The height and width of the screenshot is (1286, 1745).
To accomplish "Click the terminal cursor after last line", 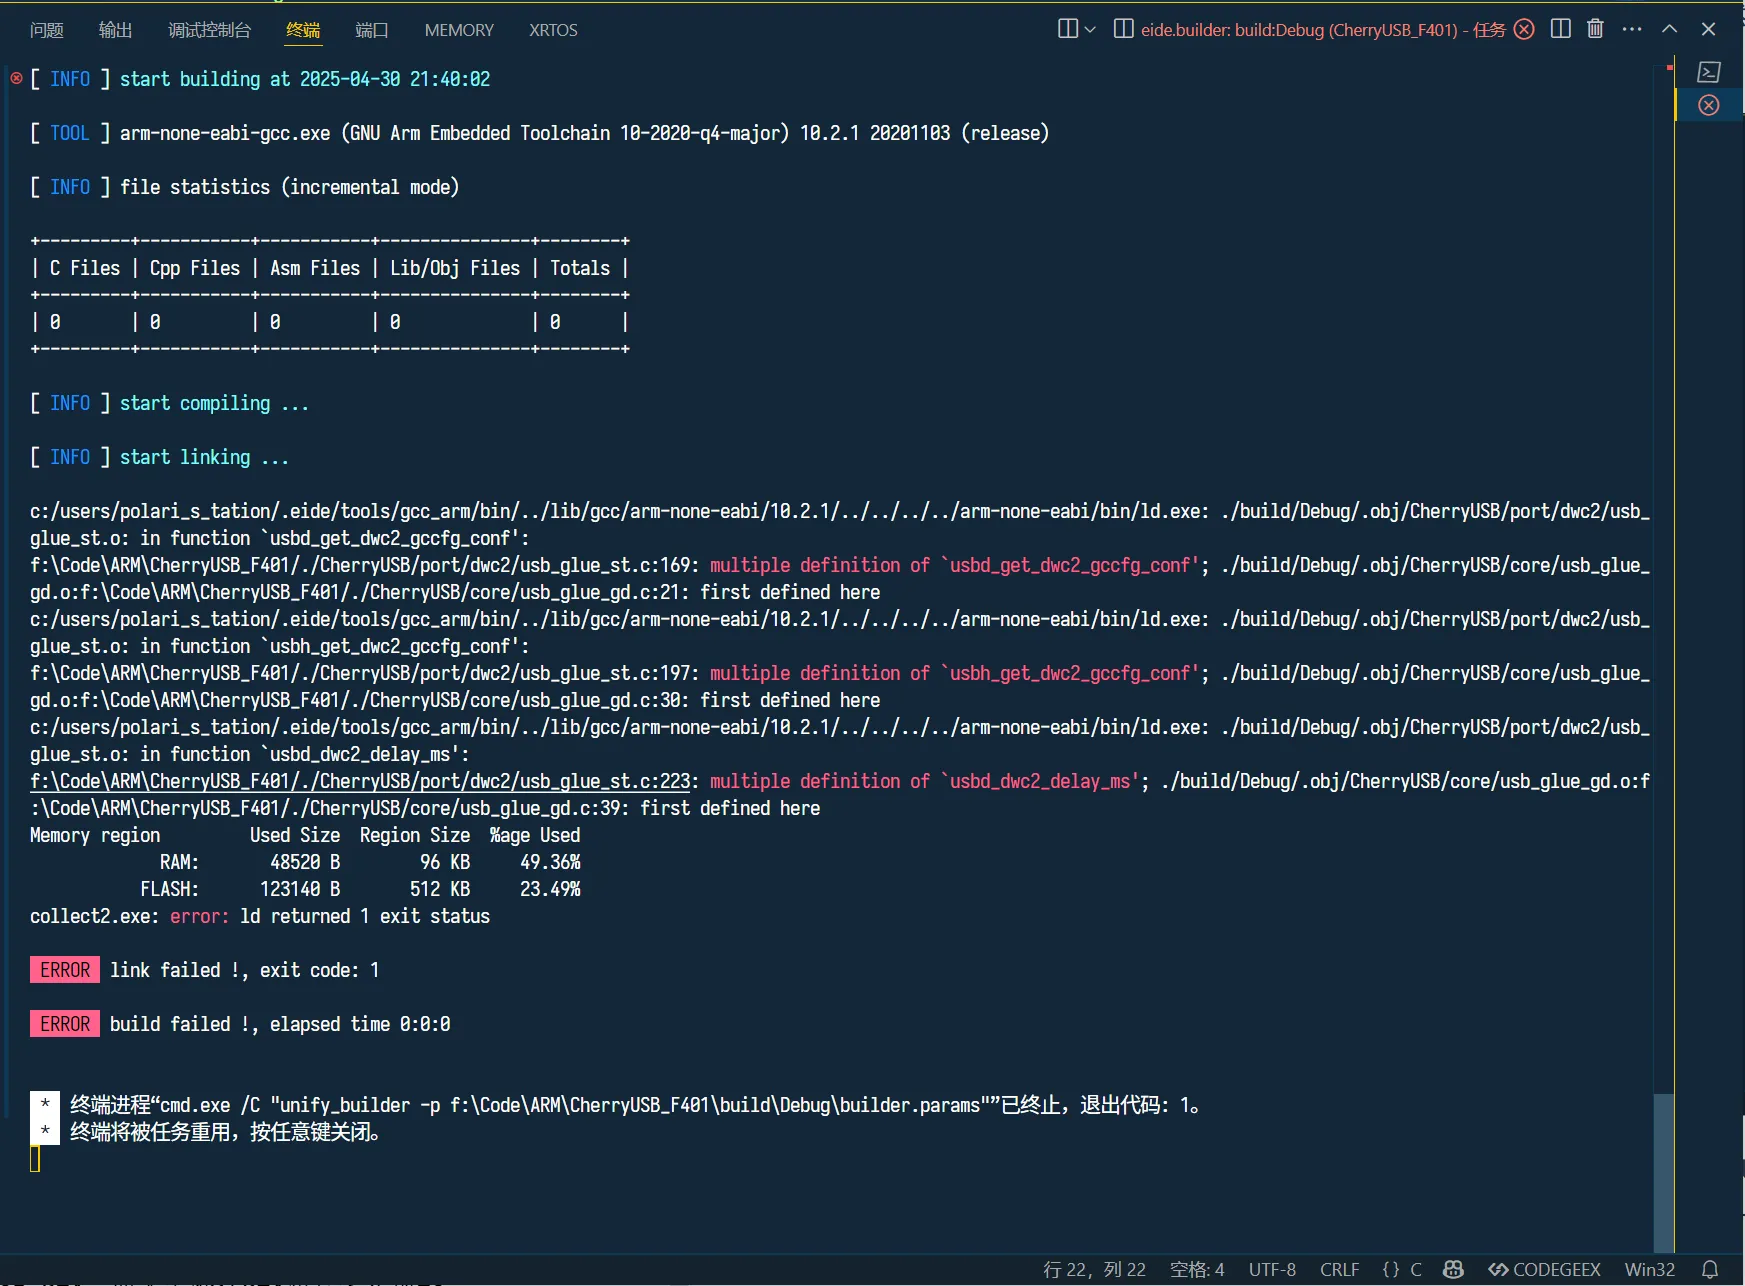I will pyautogui.click(x=35, y=1159).
